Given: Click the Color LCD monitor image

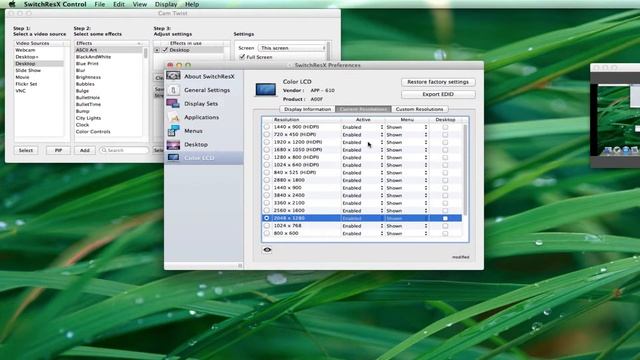Looking at the screenshot, I should click(x=266, y=89).
